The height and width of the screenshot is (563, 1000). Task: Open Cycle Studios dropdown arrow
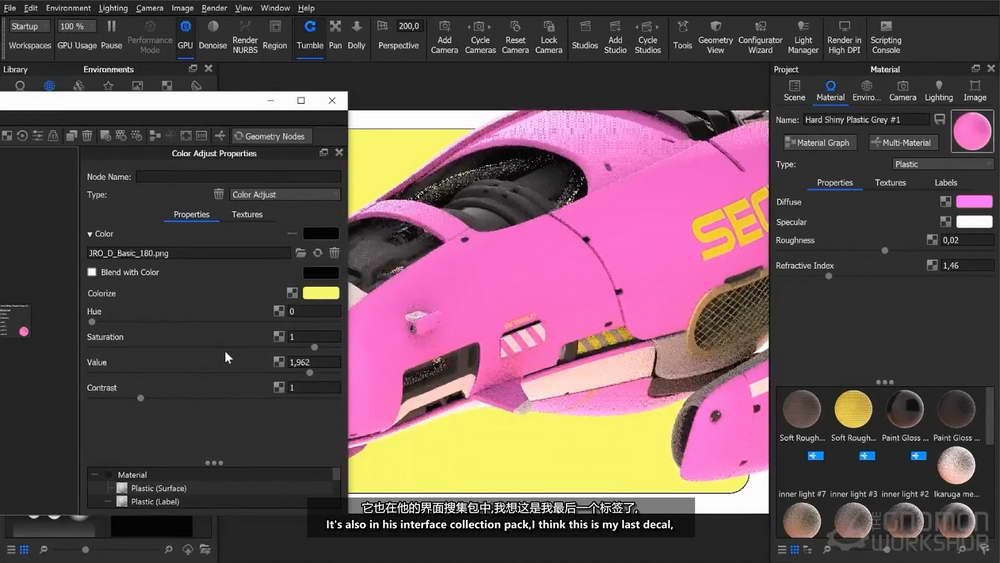pos(658,27)
